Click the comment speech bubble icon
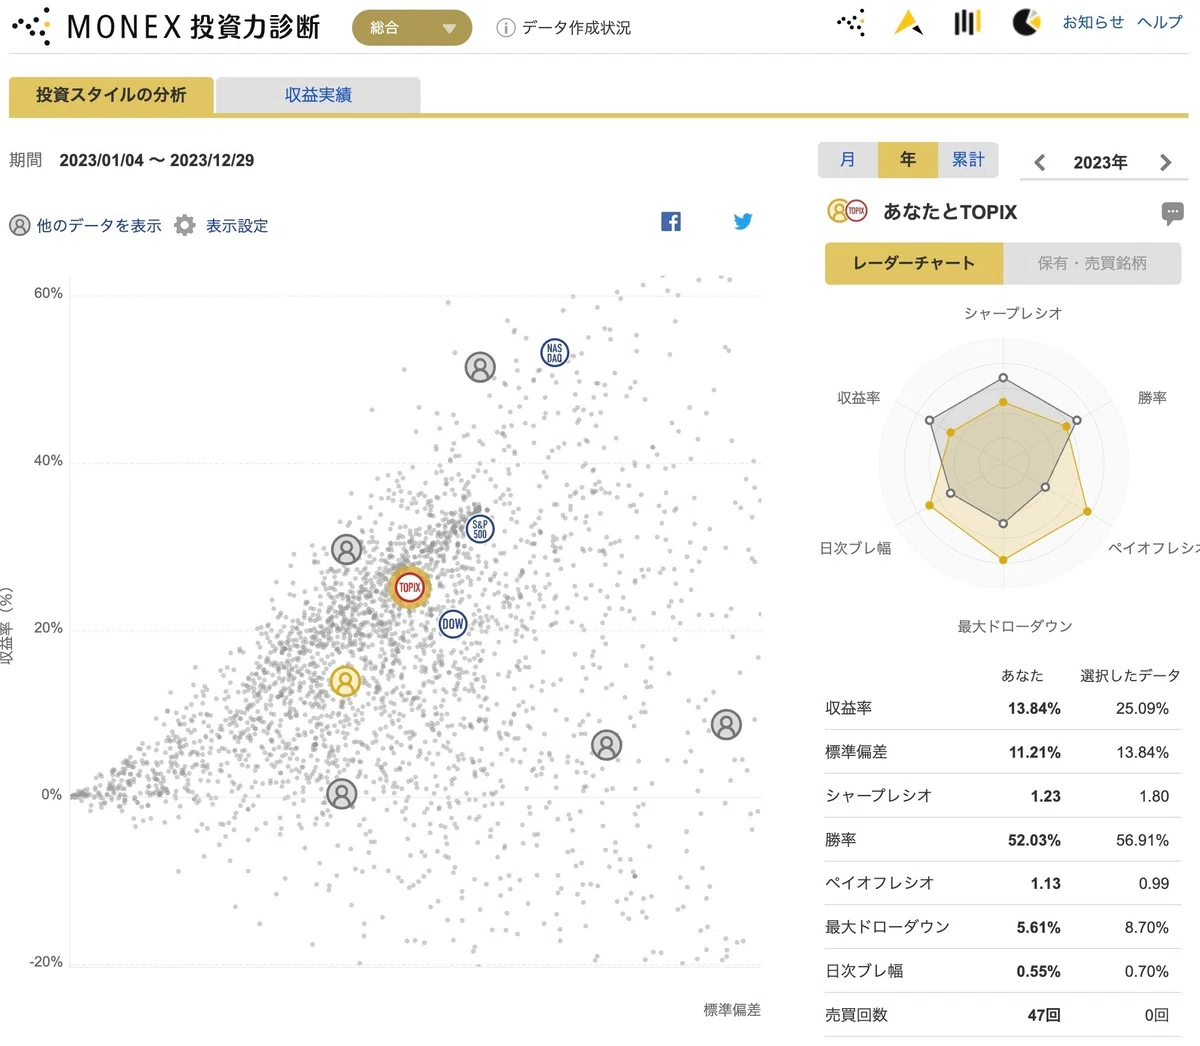The width and height of the screenshot is (1200, 1046). coord(1172,212)
